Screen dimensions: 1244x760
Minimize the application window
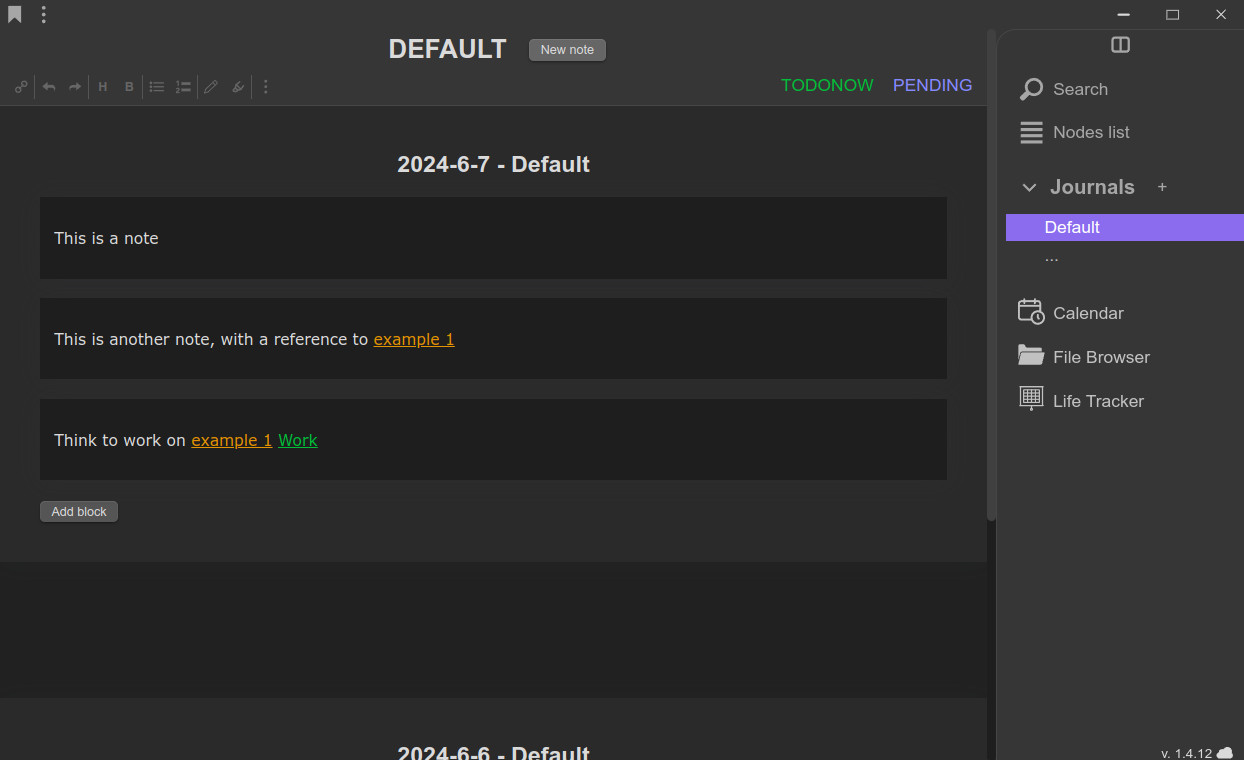(x=1124, y=15)
